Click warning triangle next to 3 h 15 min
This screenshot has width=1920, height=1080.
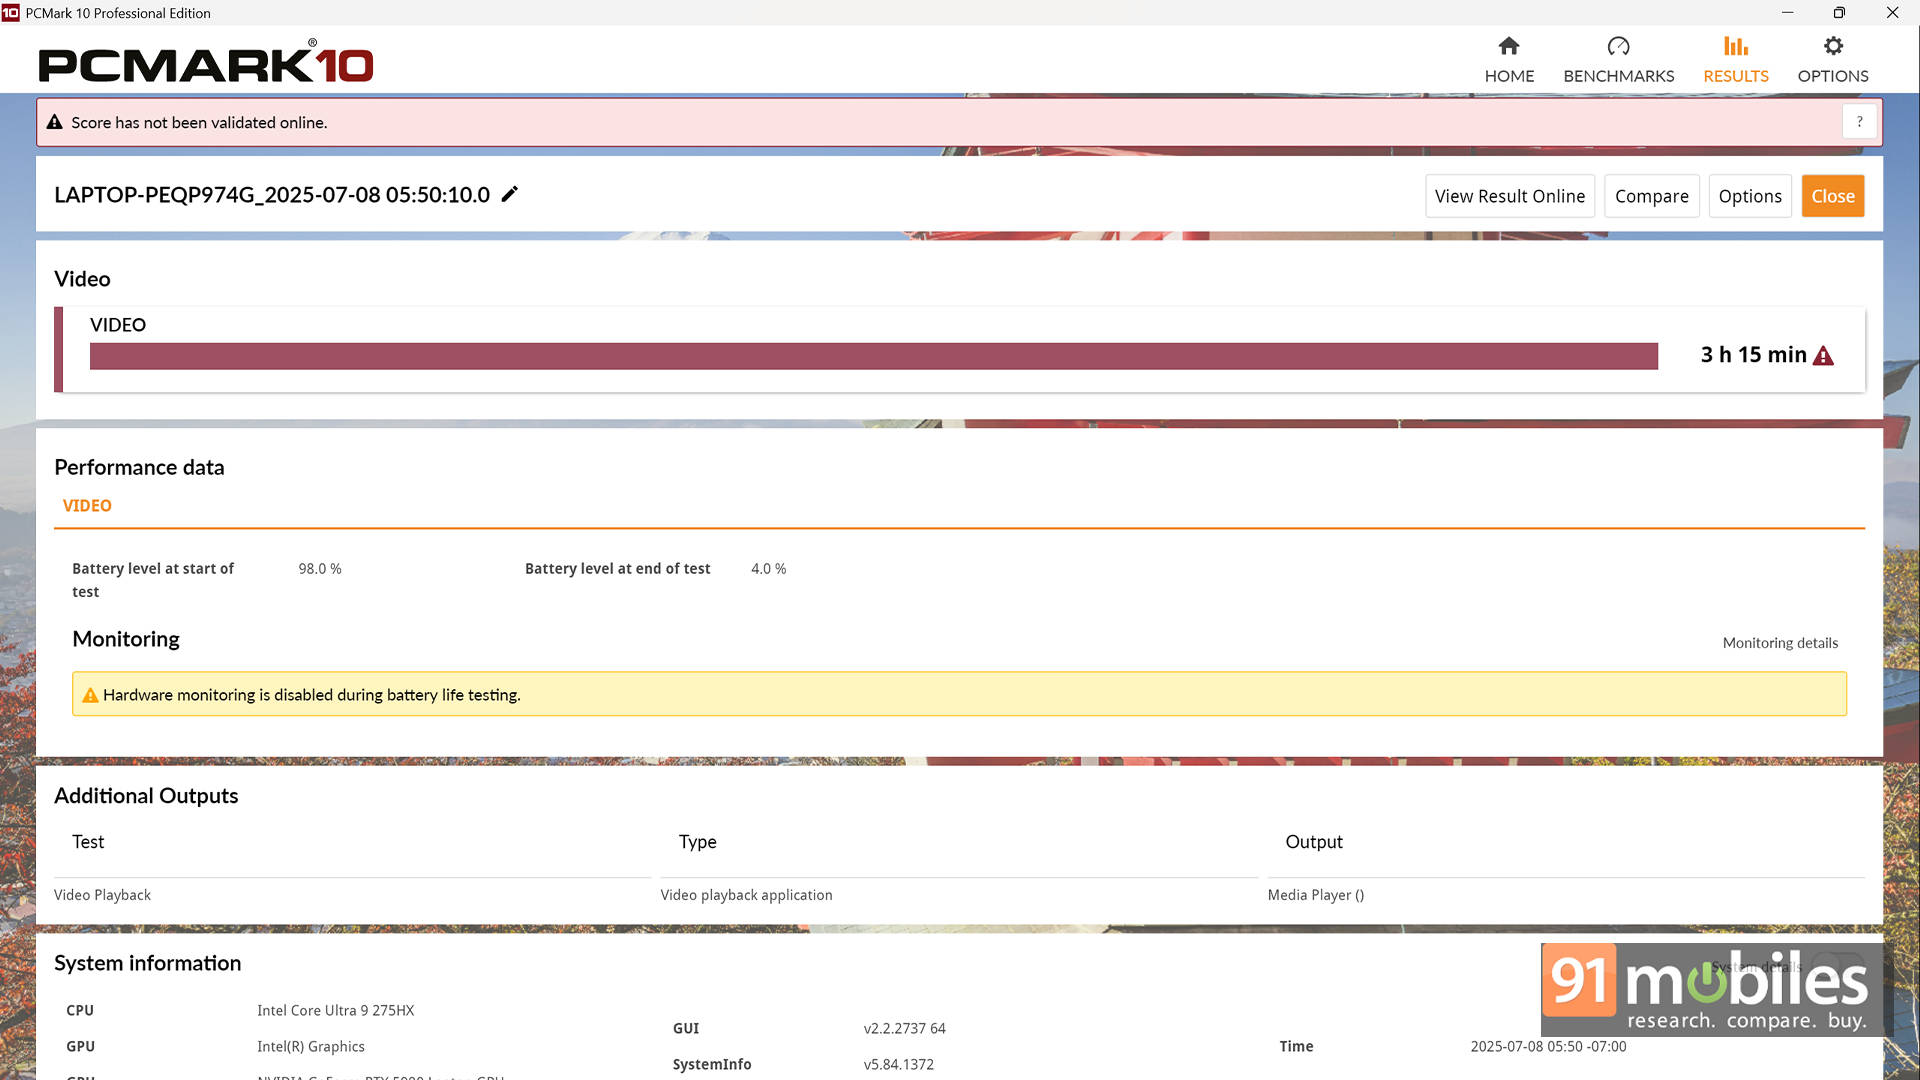point(1823,356)
